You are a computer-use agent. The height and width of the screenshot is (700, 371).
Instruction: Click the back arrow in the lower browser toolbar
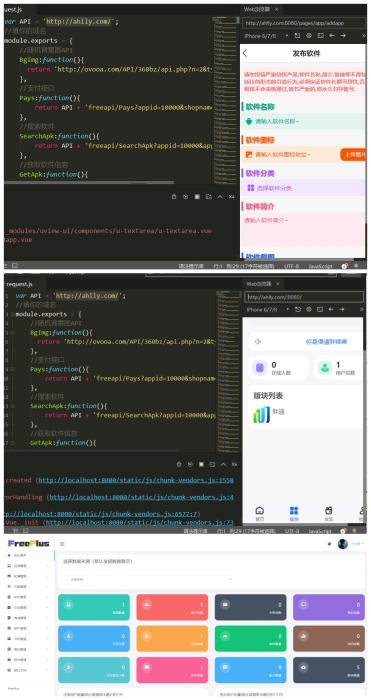331,309
